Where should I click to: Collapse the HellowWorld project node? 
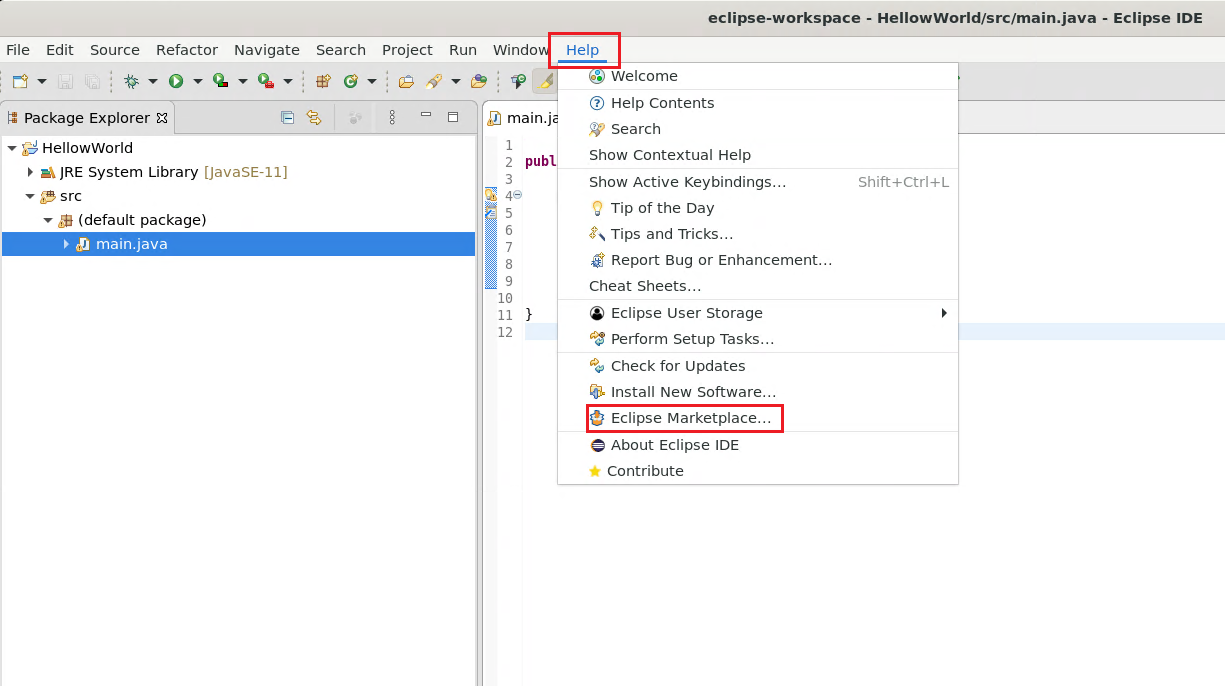pyautogui.click(x=12, y=148)
